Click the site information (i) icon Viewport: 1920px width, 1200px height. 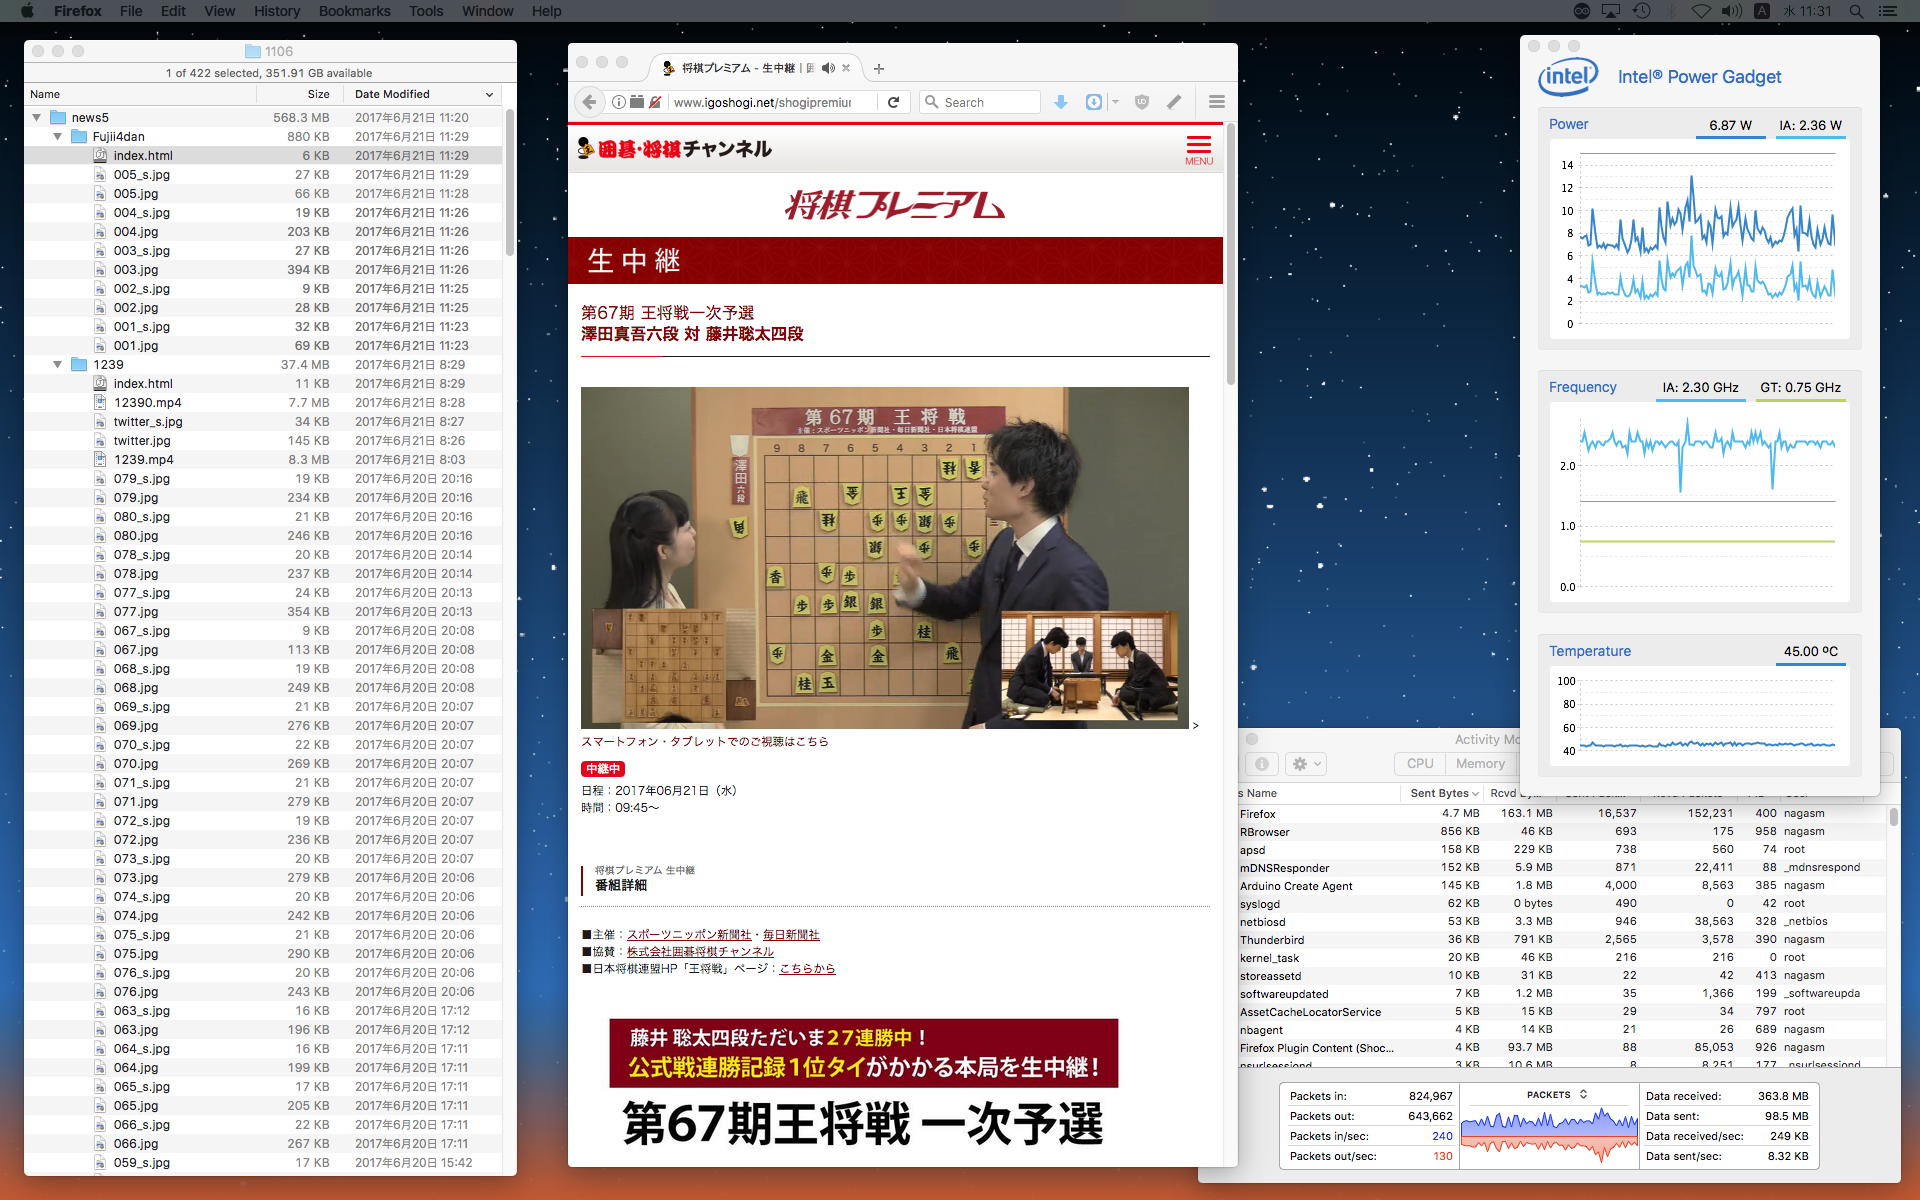(x=619, y=102)
